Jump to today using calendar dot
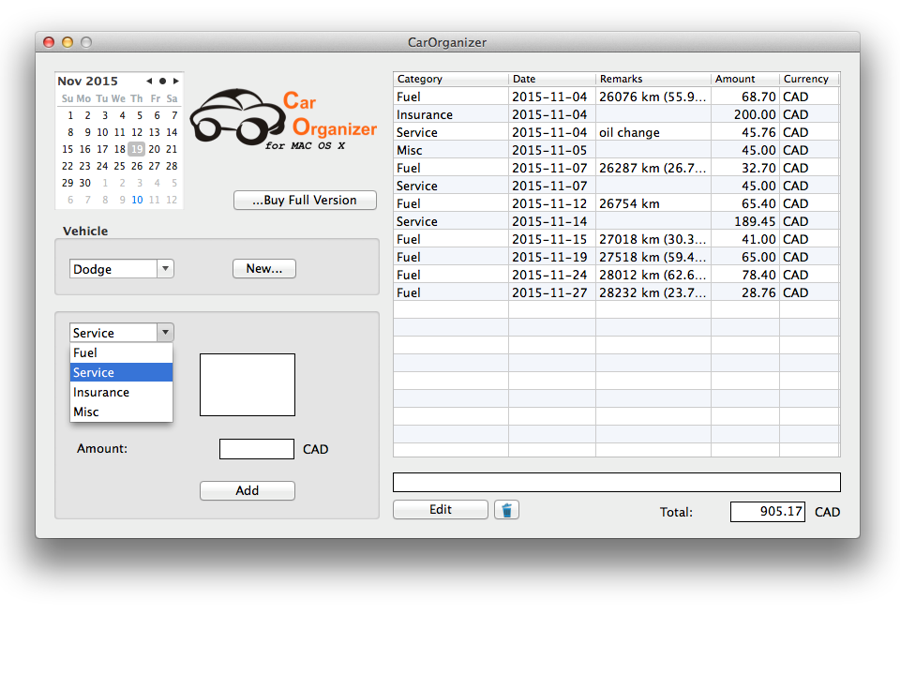 coord(162,81)
